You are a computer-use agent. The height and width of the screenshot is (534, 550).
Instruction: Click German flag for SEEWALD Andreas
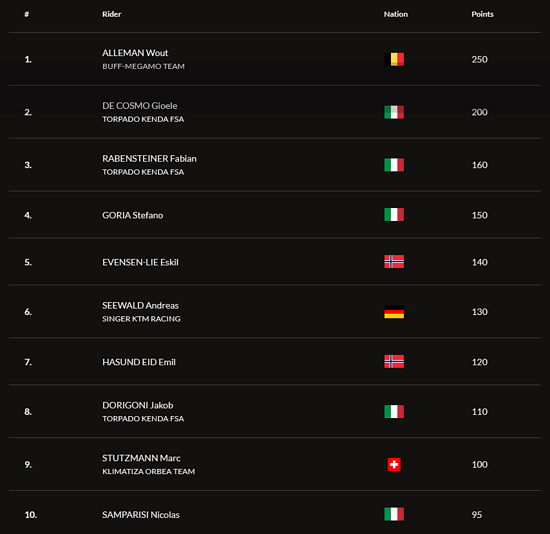pos(394,312)
